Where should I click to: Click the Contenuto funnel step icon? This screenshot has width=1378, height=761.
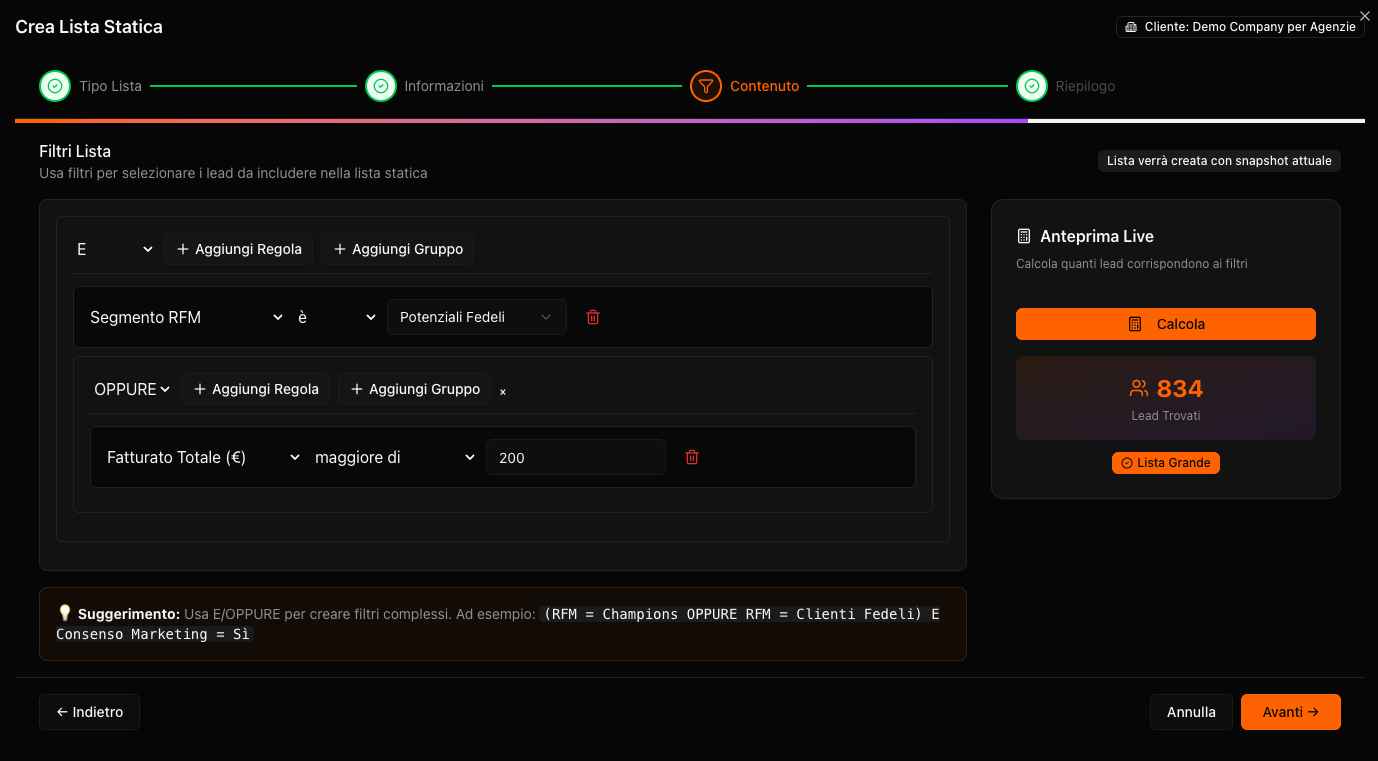point(706,86)
